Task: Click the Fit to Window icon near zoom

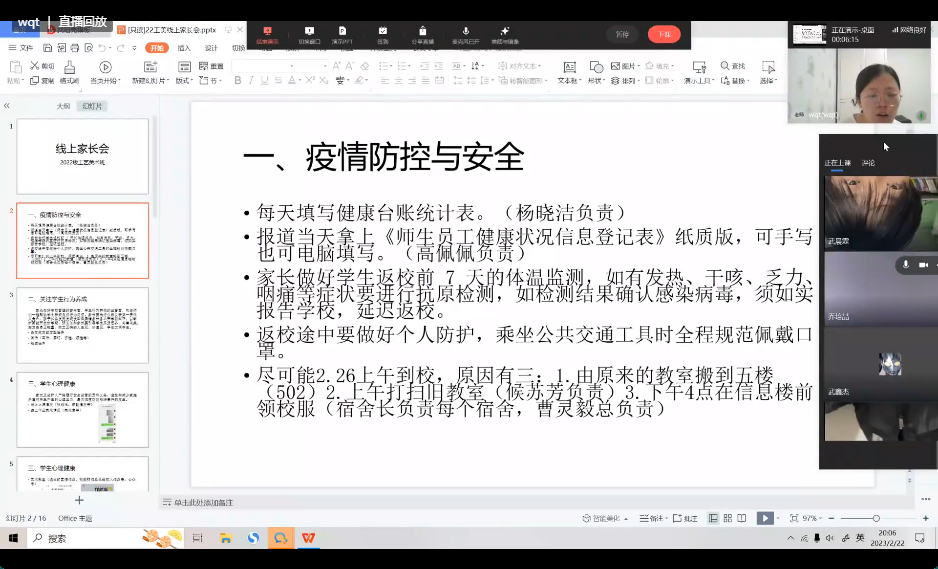Action: 794,518
